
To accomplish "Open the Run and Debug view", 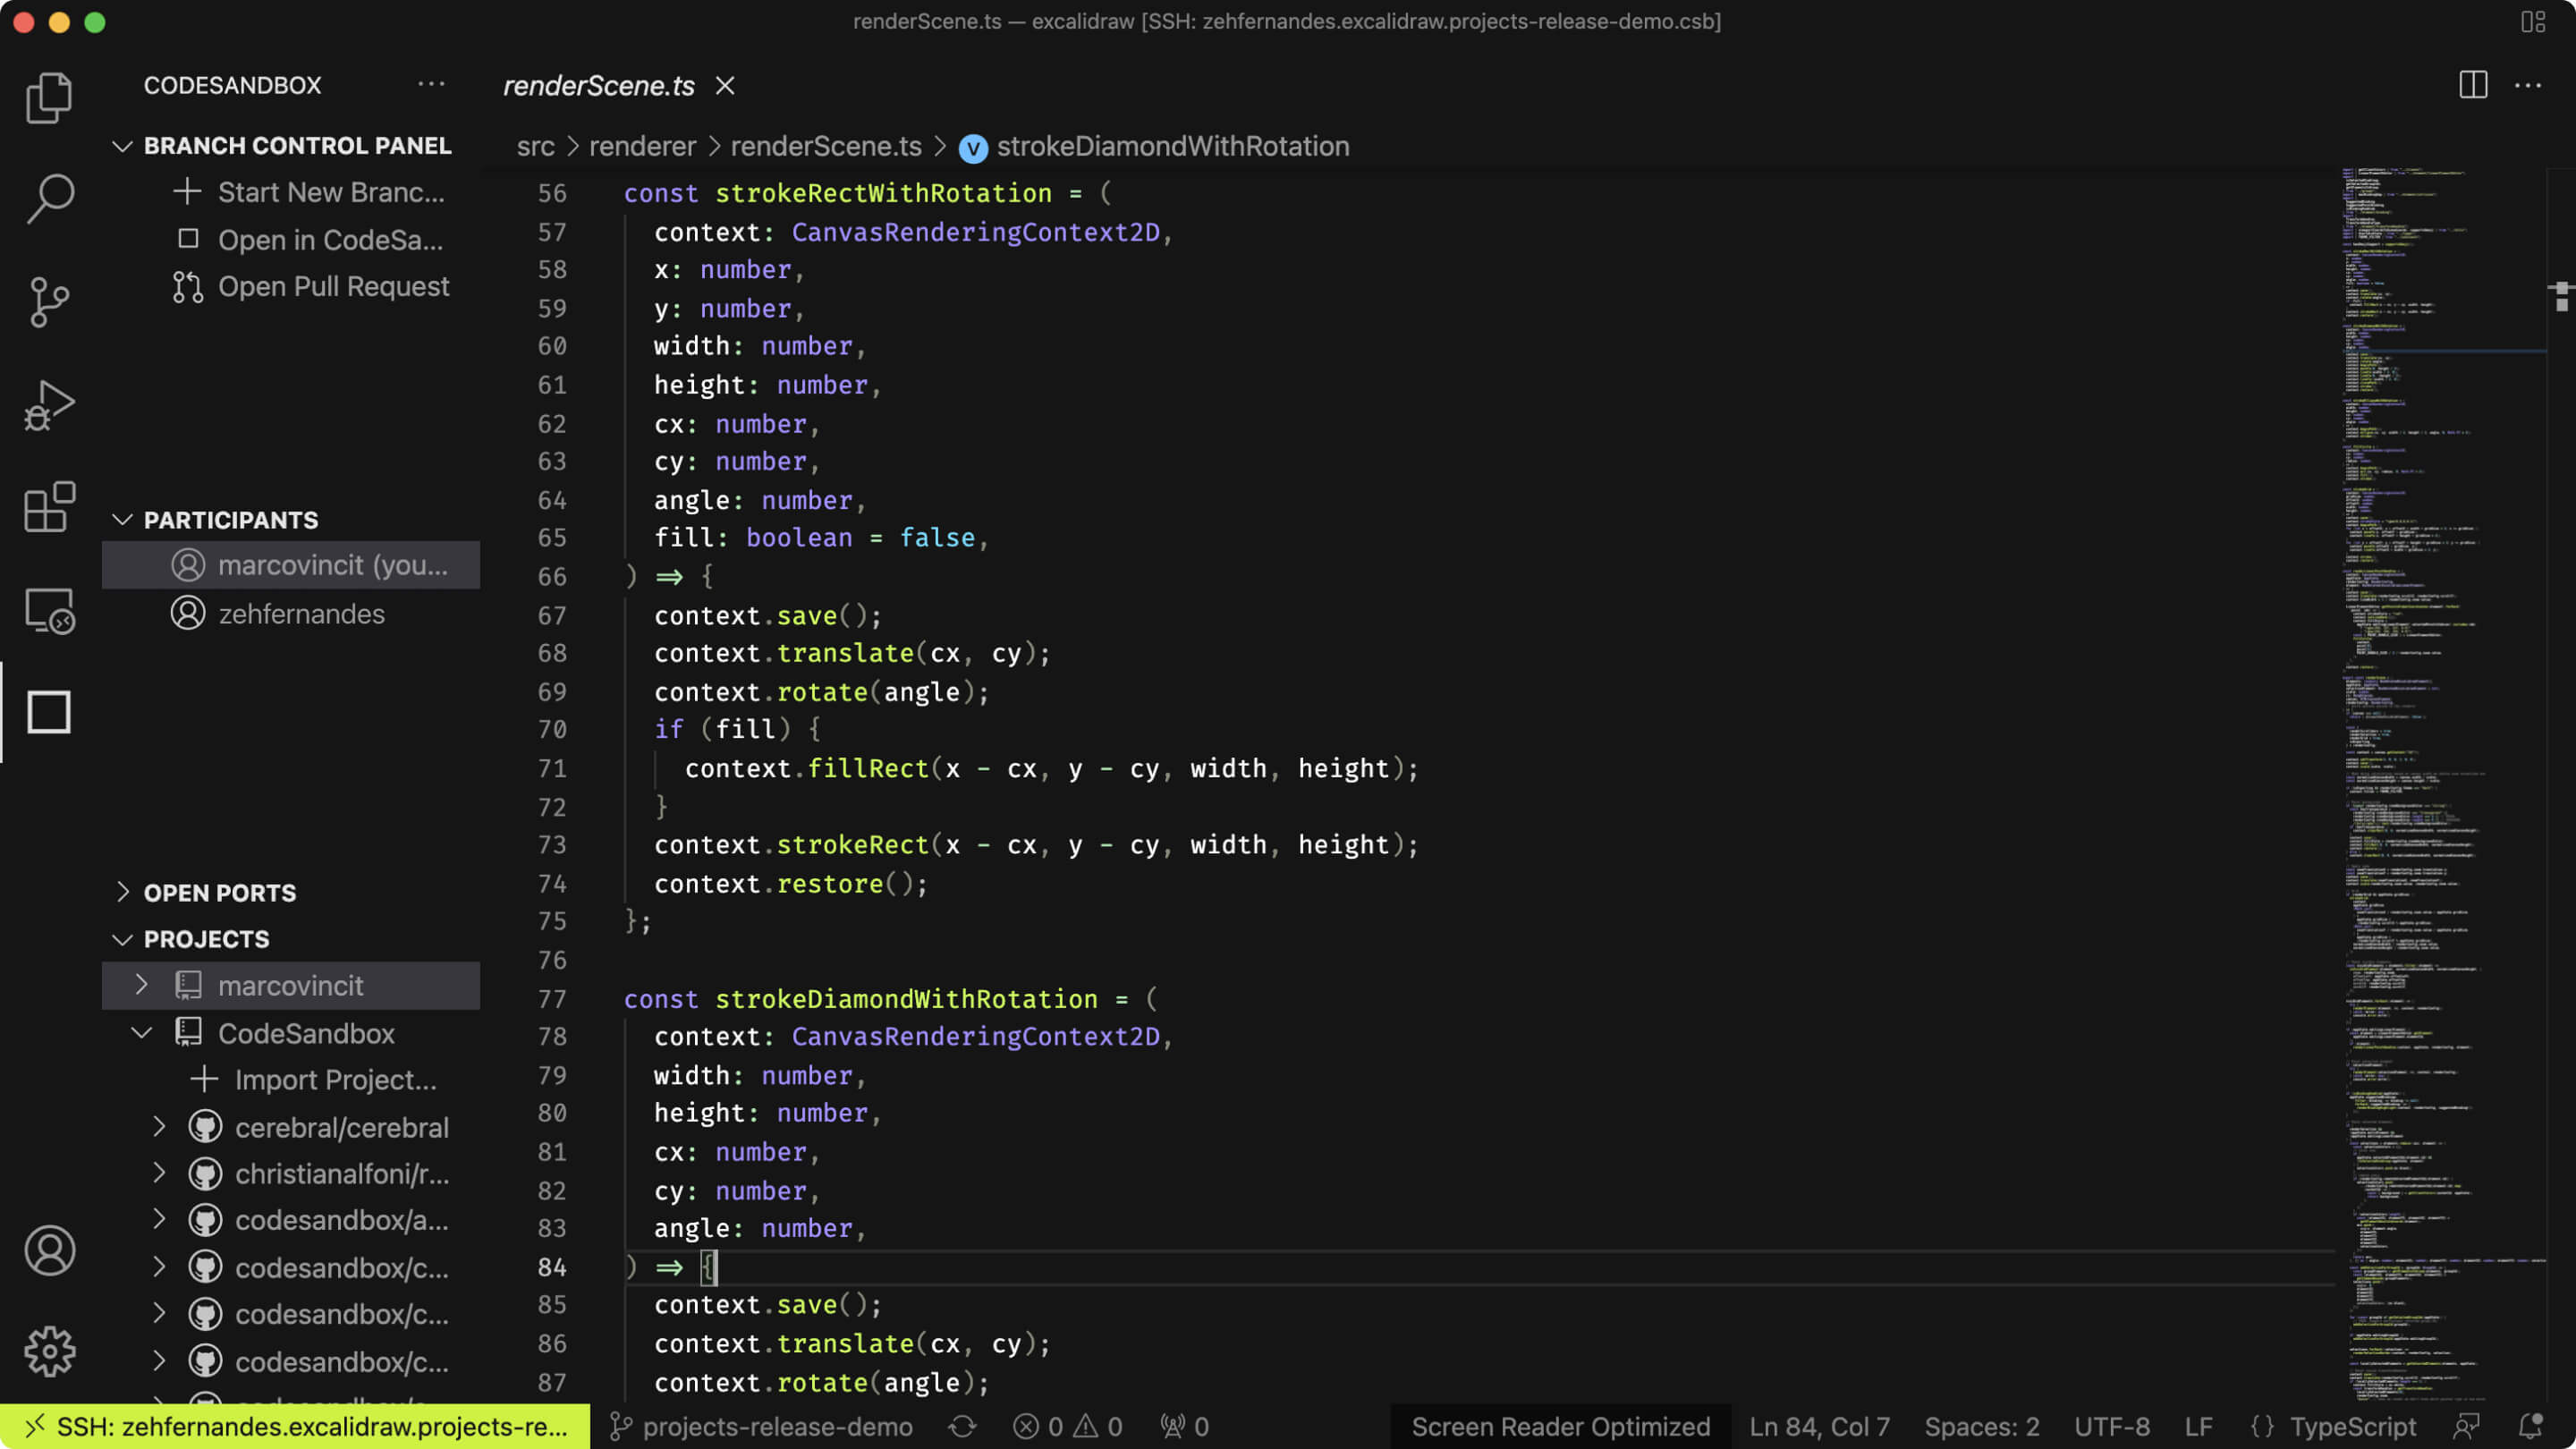I will coord(49,404).
